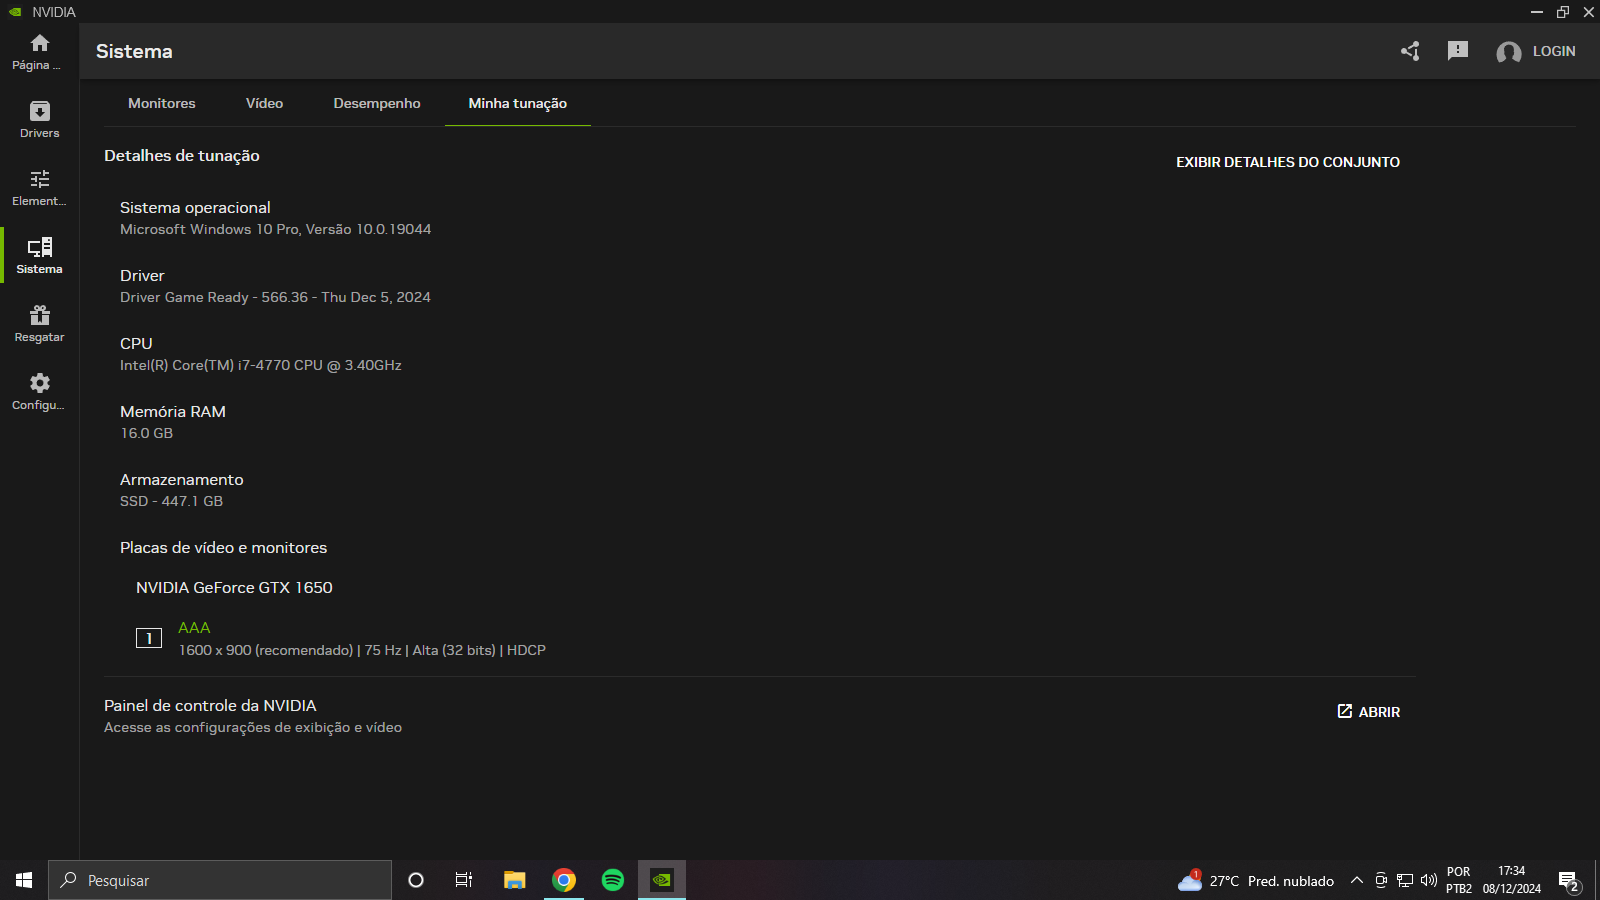
Task: Open the Drivers section in sidebar
Action: click(x=39, y=120)
